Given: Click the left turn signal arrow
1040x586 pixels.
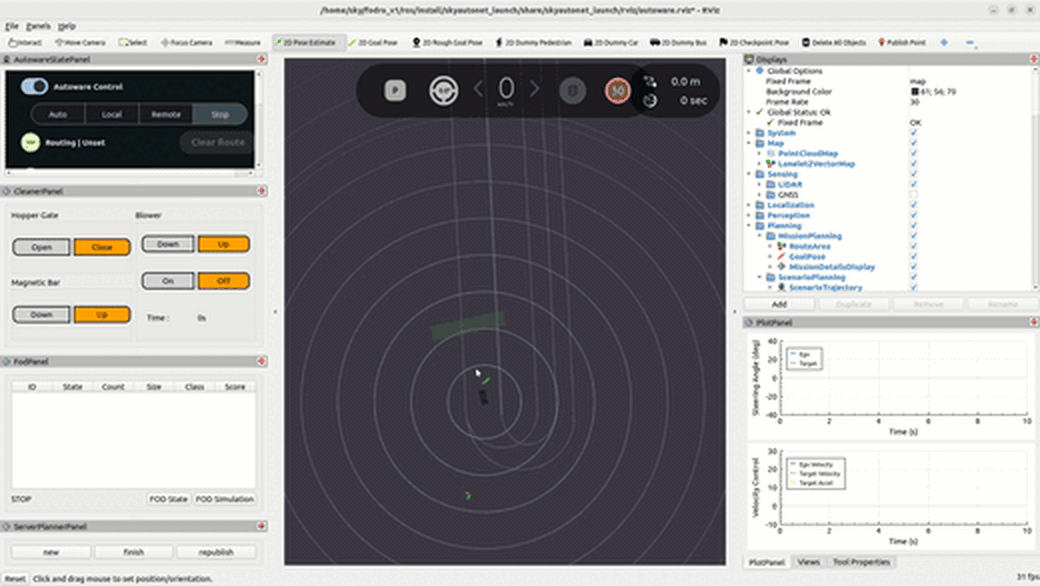Looking at the screenshot, I should [x=478, y=88].
